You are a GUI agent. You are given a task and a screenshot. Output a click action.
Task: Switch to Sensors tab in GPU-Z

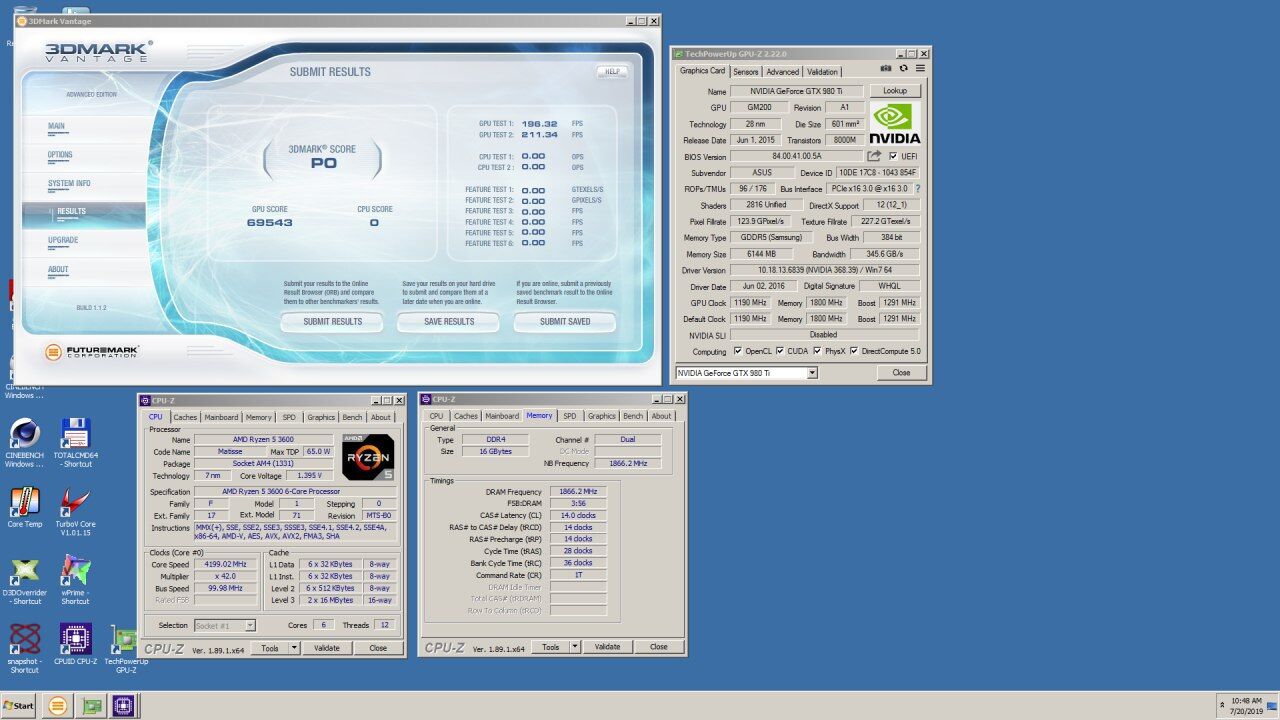click(746, 72)
